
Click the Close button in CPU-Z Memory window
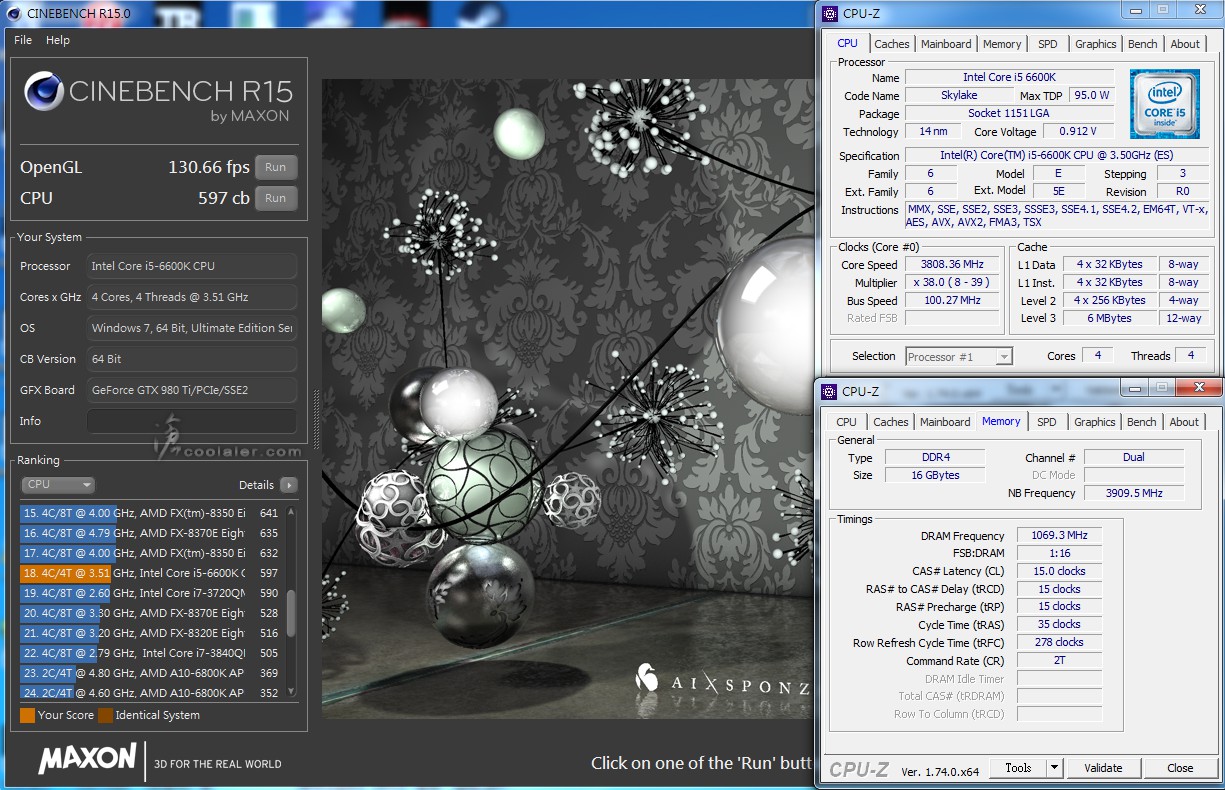(1180, 768)
